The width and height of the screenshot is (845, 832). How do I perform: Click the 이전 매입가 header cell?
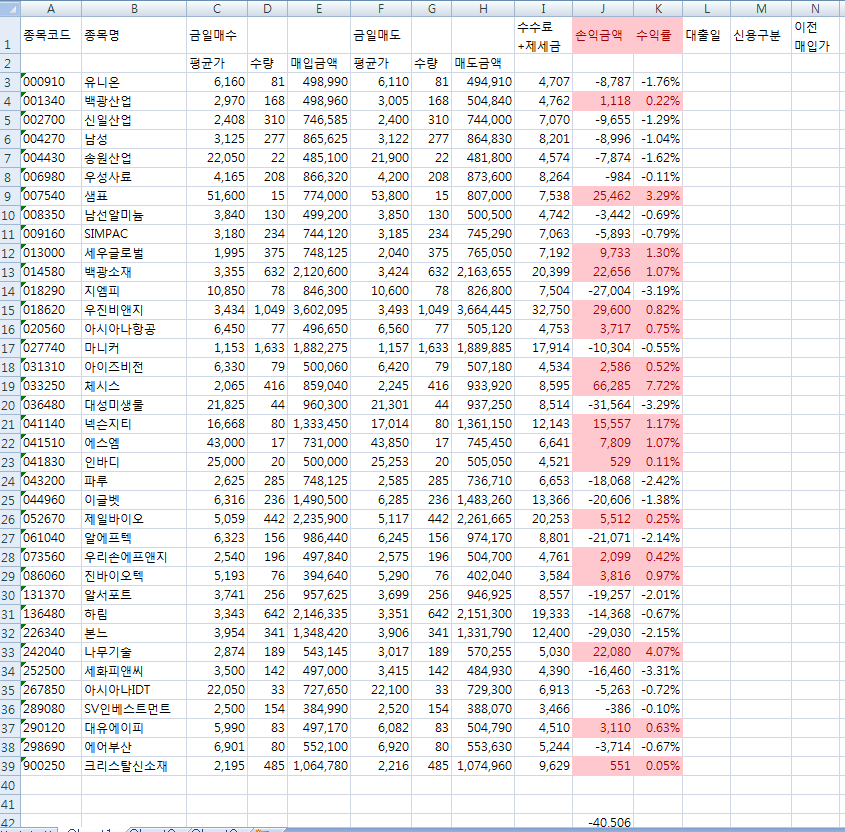(815, 35)
